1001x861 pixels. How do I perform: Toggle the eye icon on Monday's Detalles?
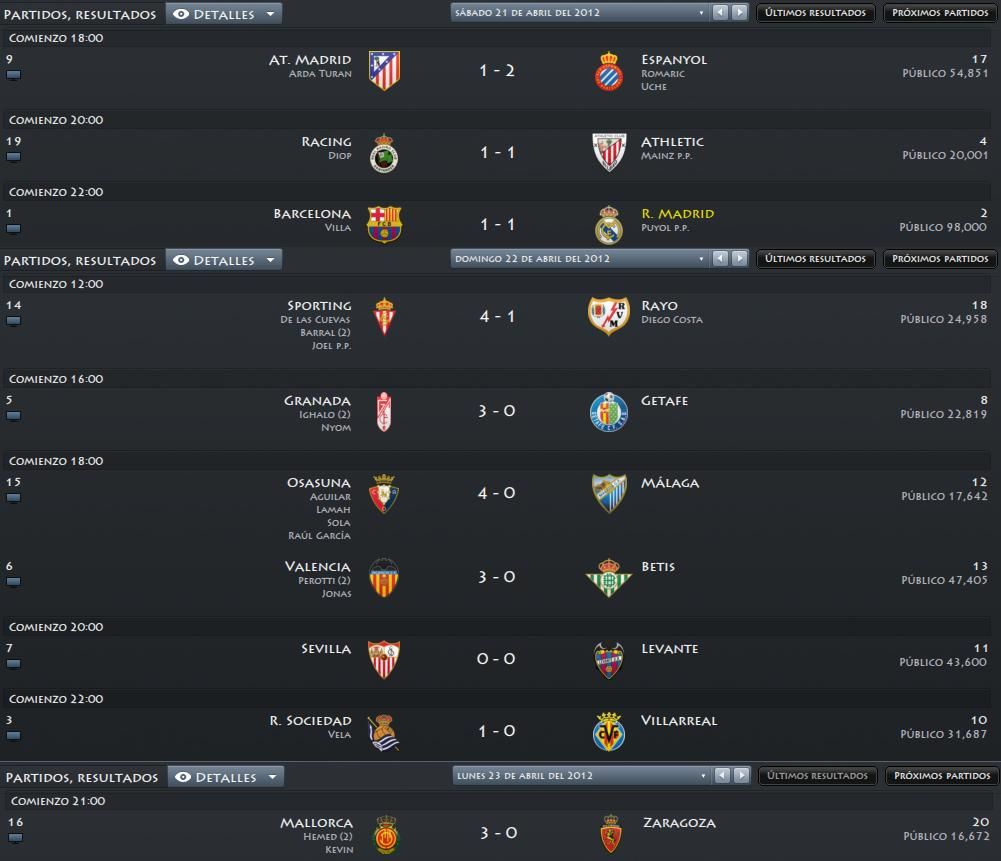(x=183, y=777)
